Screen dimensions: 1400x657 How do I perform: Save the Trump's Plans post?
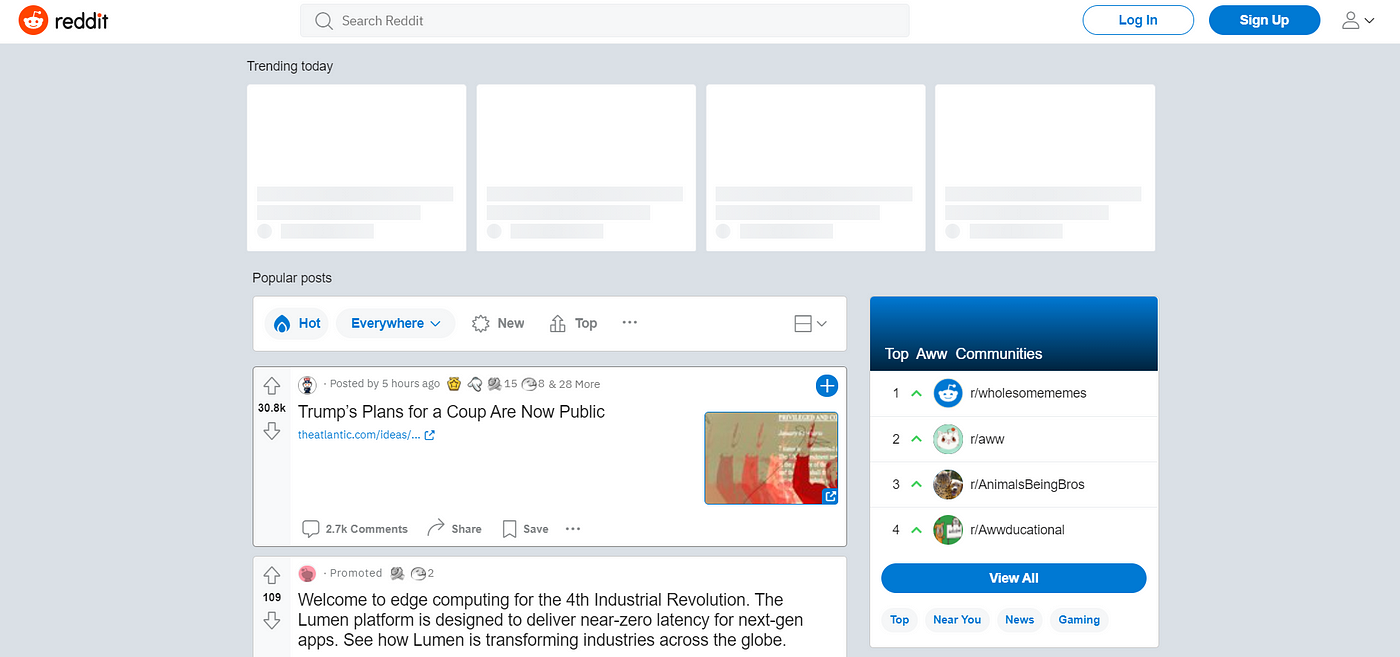tap(525, 529)
